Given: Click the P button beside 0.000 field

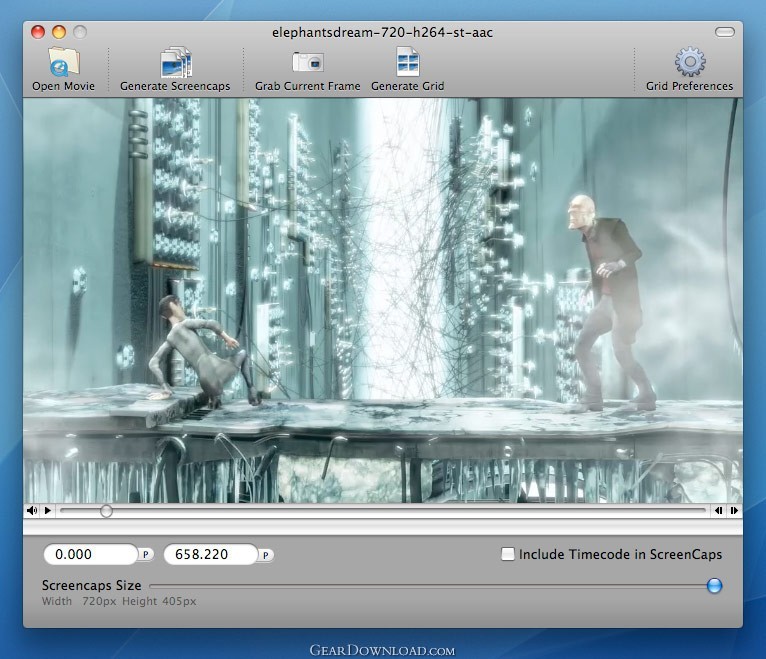Looking at the screenshot, I should click(146, 554).
